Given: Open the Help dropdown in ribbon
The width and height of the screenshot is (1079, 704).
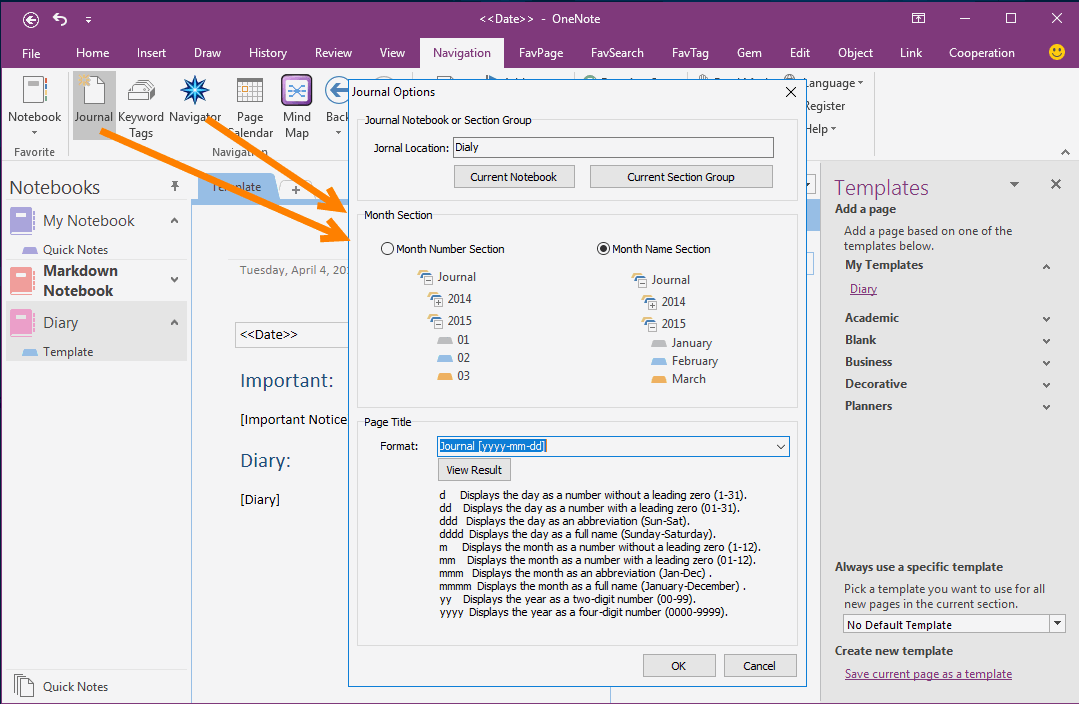Looking at the screenshot, I should coord(820,129).
